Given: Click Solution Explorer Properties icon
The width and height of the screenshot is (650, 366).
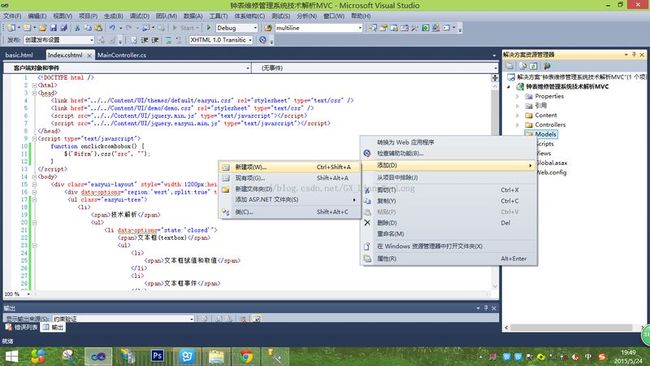Looking at the screenshot, I should coord(510,66).
